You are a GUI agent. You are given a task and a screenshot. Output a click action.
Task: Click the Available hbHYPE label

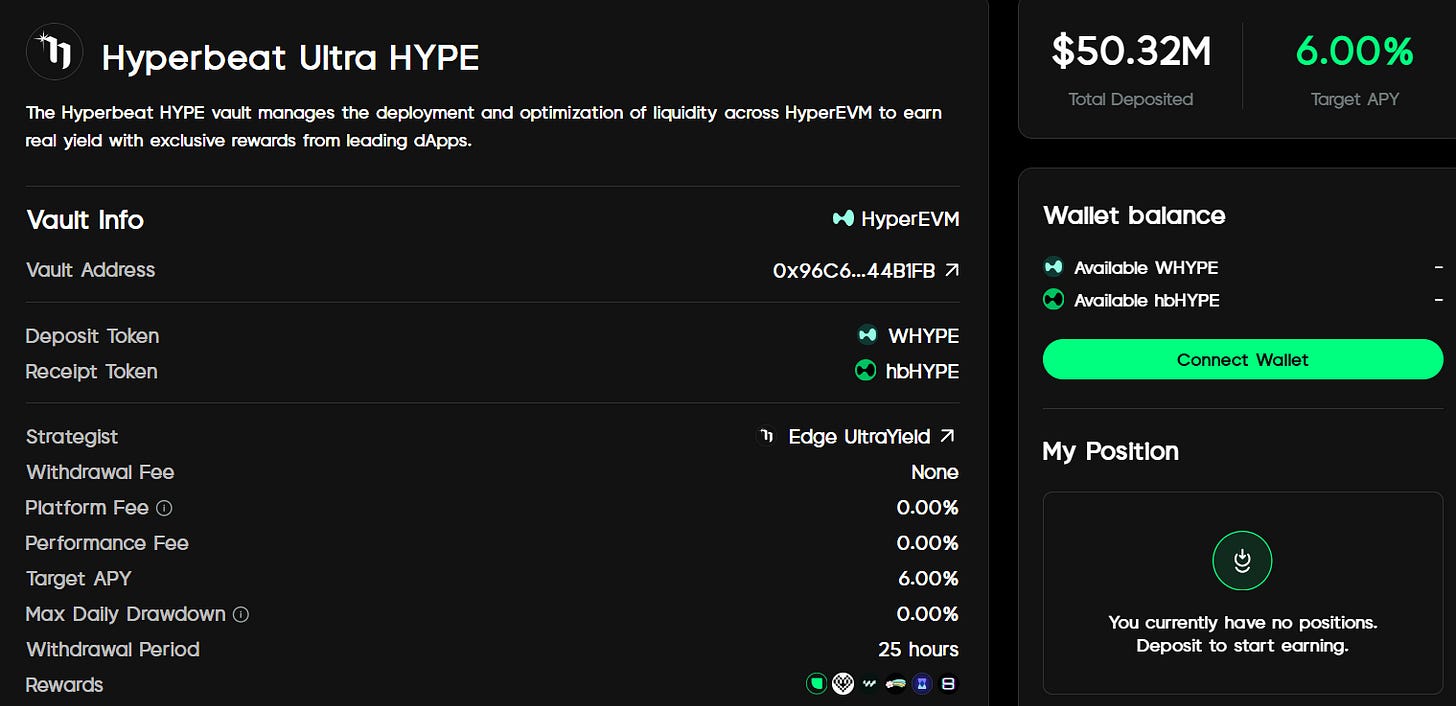[x=1147, y=300]
